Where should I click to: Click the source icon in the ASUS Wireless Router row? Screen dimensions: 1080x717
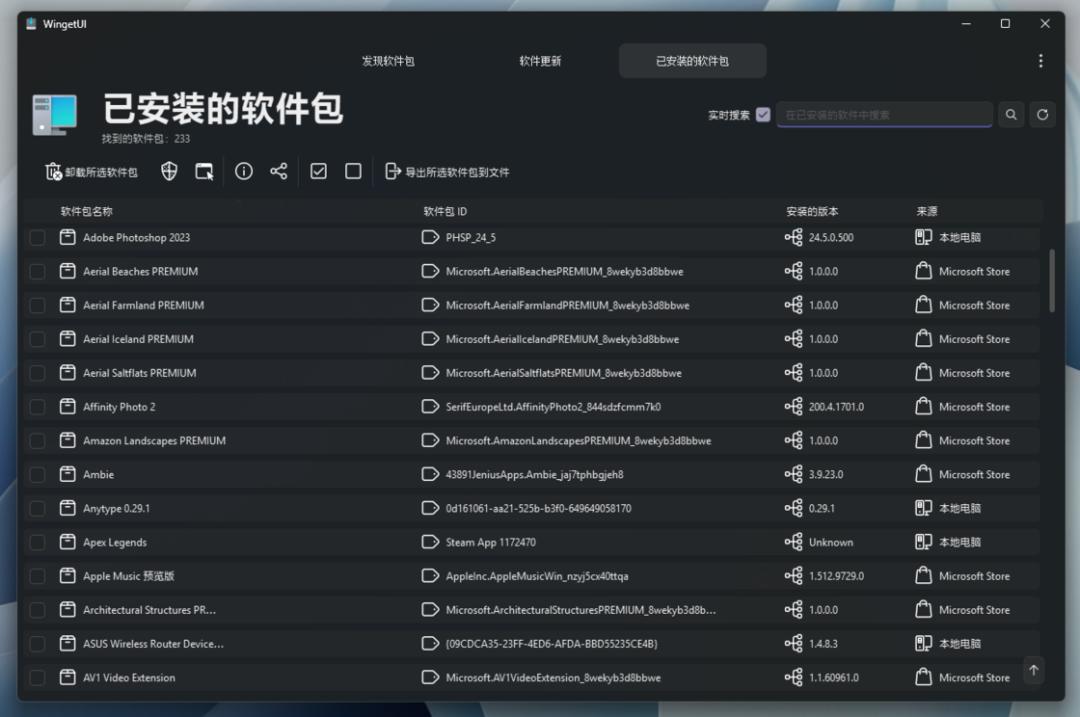point(923,644)
